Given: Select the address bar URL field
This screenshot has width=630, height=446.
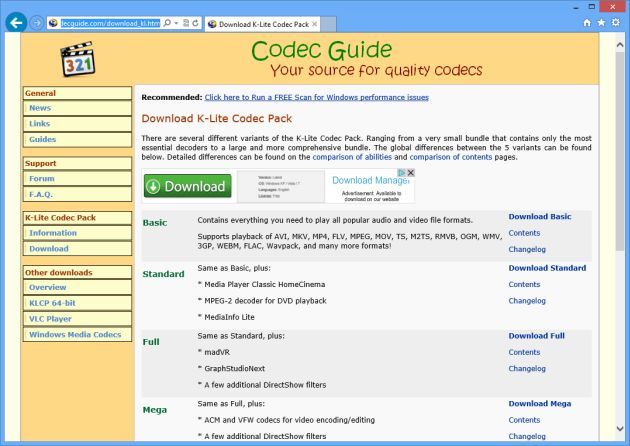Looking at the screenshot, I should click(110, 23).
